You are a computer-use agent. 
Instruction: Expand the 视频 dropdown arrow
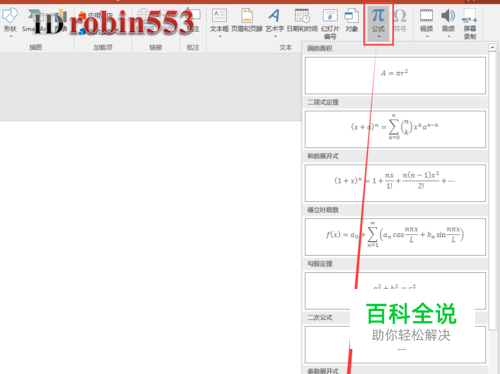[427, 36]
